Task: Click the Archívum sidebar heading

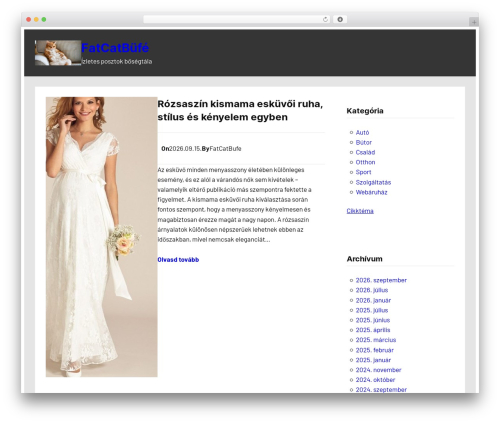Action: tap(365, 259)
